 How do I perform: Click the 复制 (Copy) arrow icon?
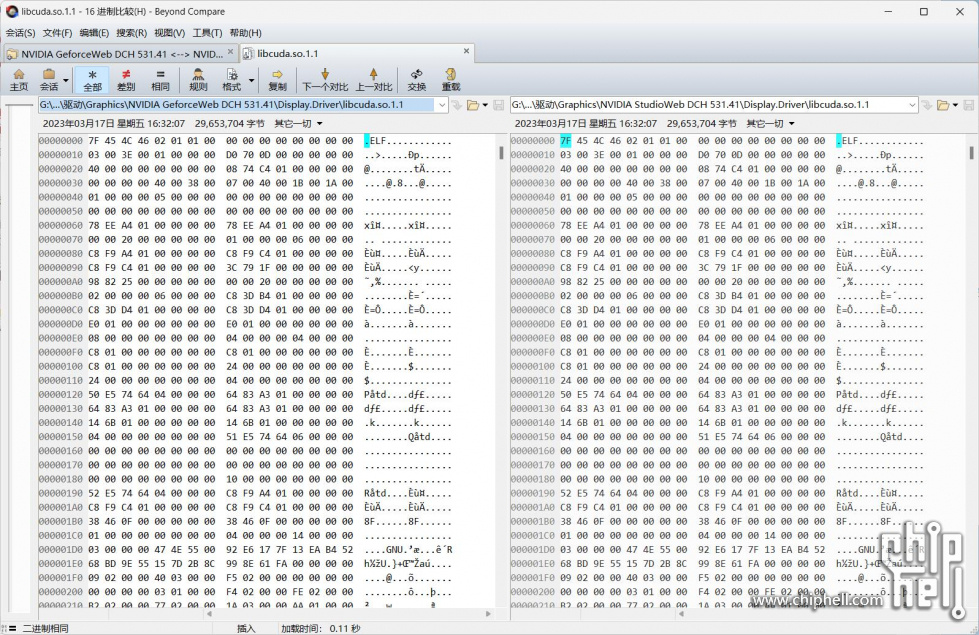pos(277,80)
